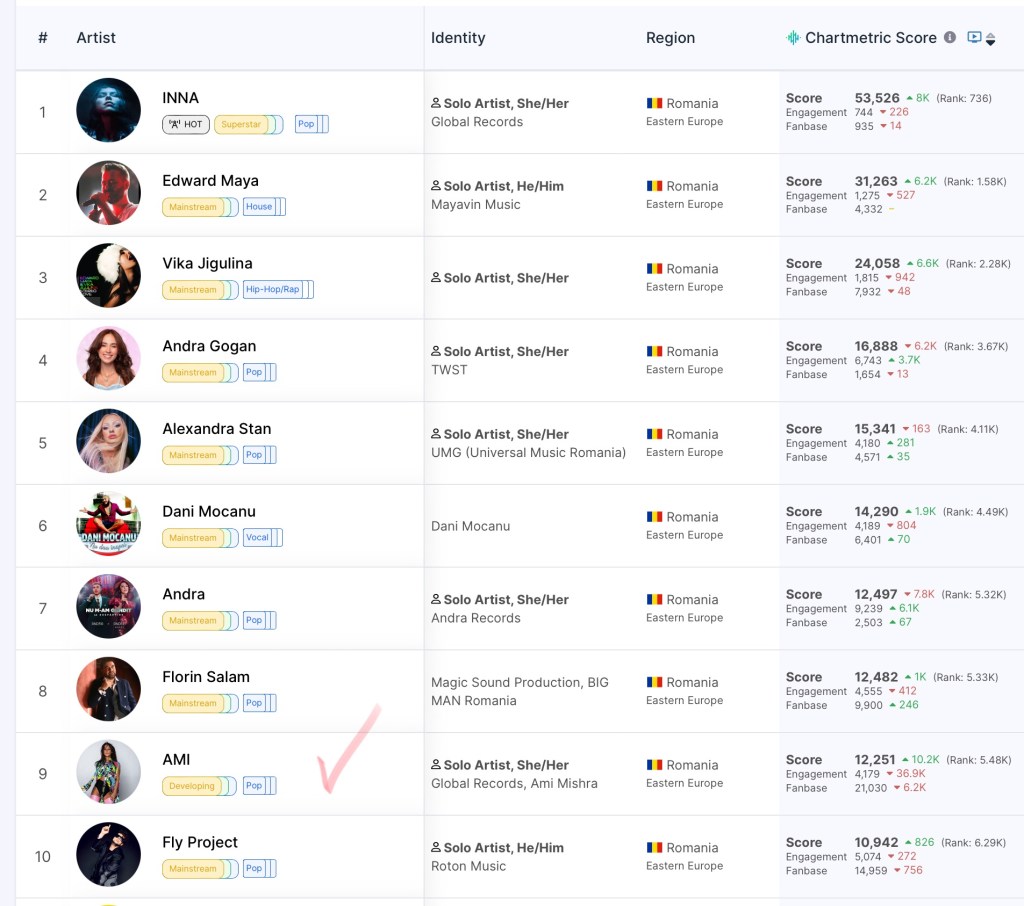Viewport: 1024px width, 906px height.
Task: Click the person icon in AMI's identity
Action: pos(436,765)
